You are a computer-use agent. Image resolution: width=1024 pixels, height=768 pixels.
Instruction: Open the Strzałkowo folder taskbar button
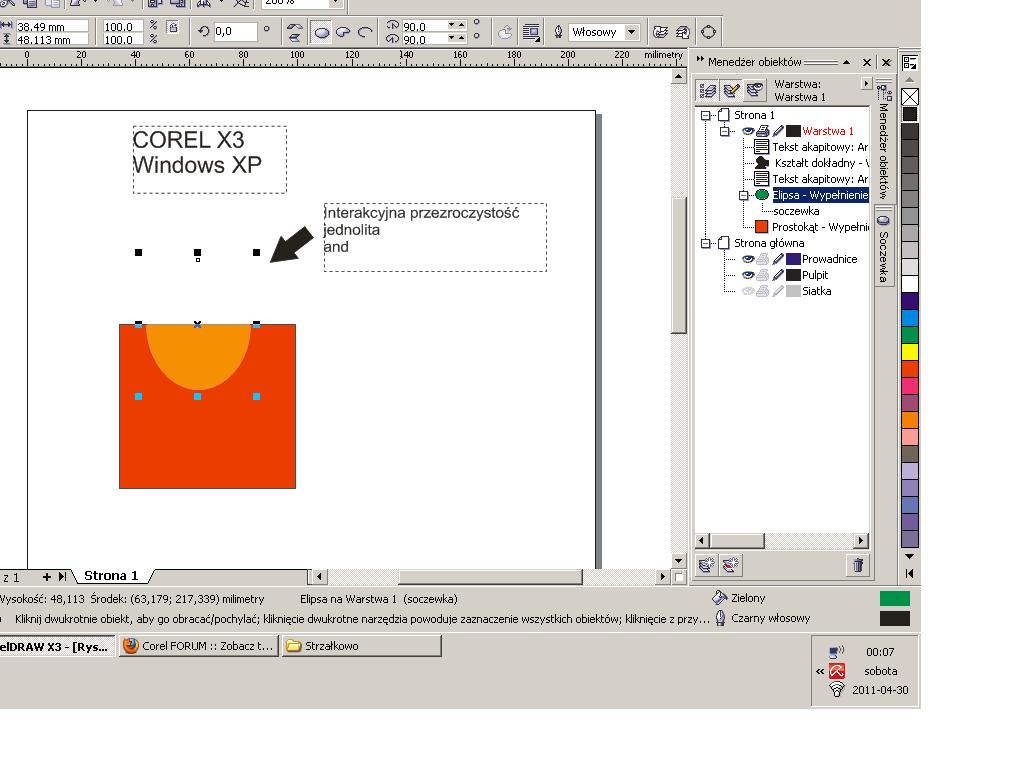(360, 646)
